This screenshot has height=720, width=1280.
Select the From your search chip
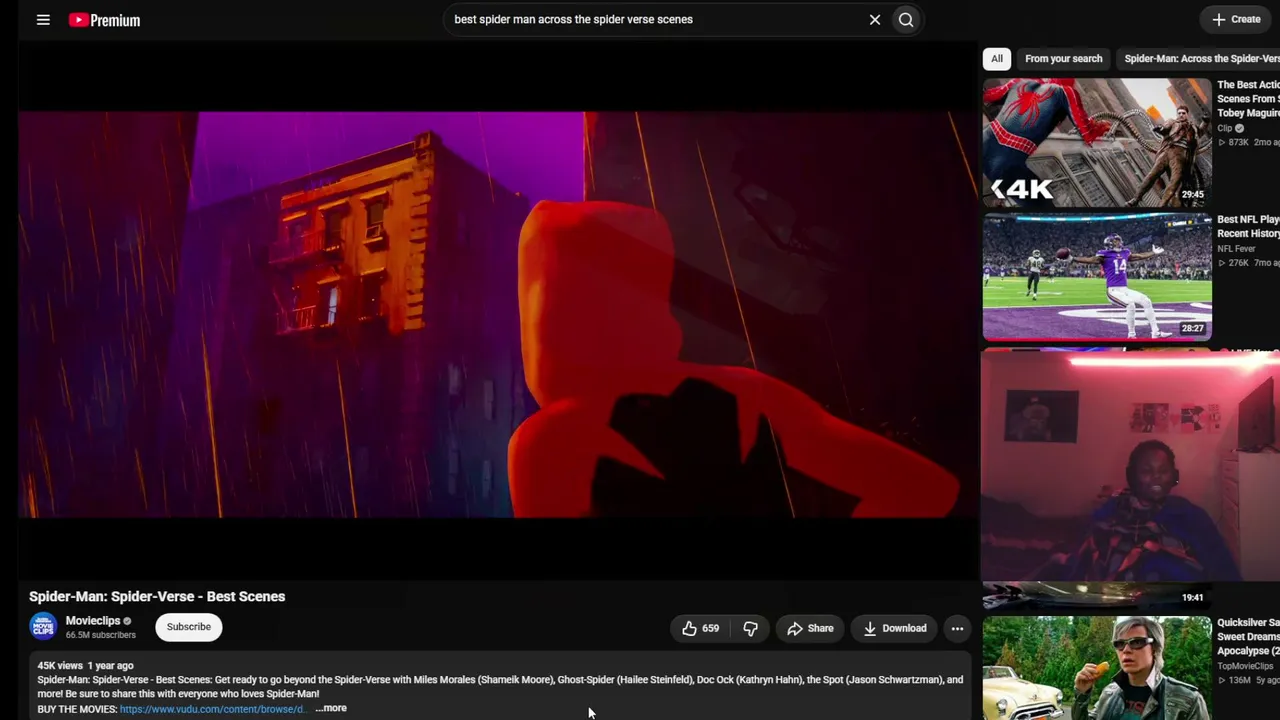(1063, 58)
